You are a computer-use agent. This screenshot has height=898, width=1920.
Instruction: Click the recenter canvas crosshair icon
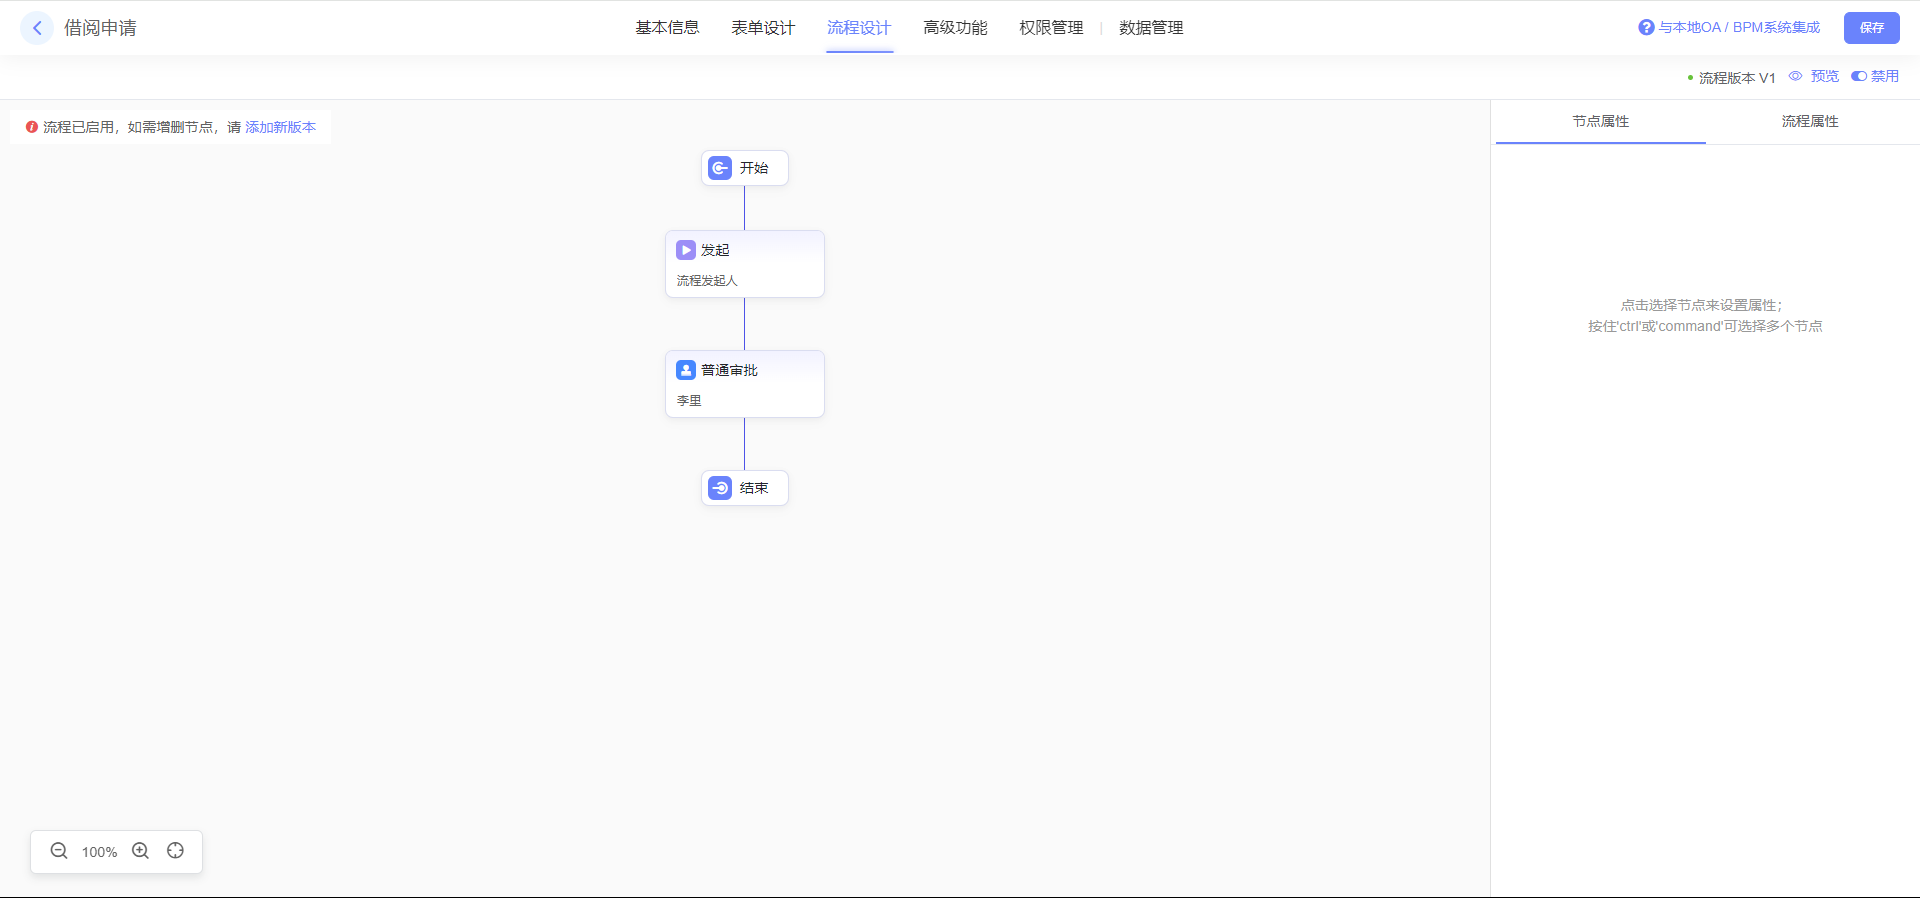click(x=176, y=851)
